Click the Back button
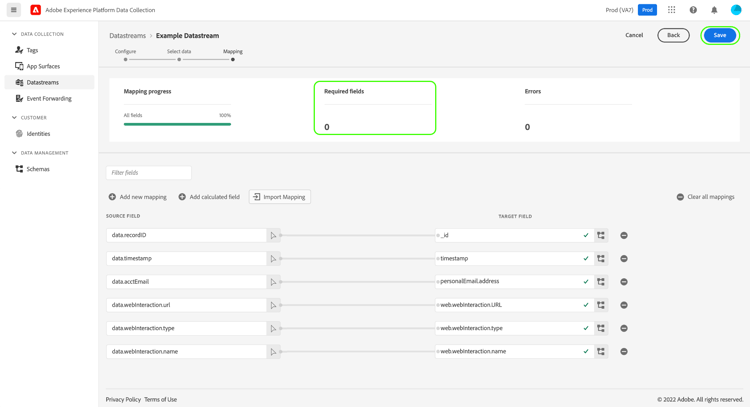This screenshot has width=750, height=407. click(x=673, y=35)
